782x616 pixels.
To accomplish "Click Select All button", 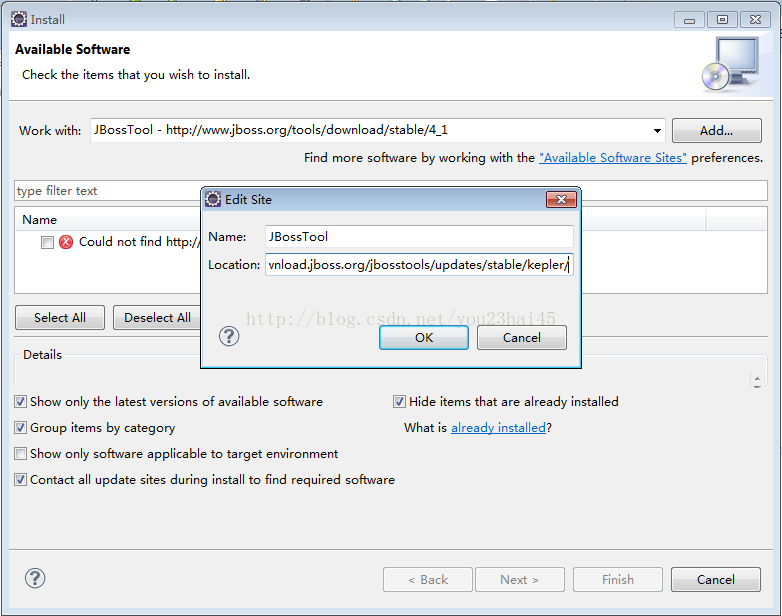I will click(60, 318).
